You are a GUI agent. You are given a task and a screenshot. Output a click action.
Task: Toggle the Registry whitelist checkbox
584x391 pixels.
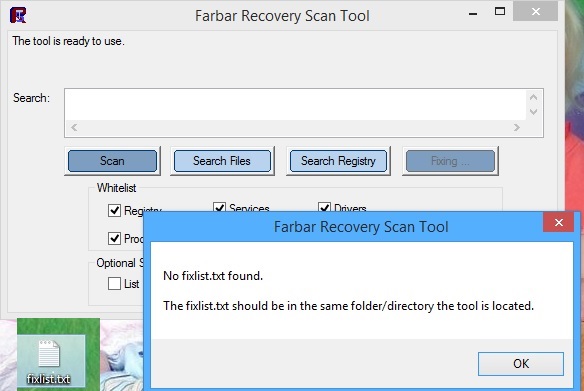click(x=114, y=210)
